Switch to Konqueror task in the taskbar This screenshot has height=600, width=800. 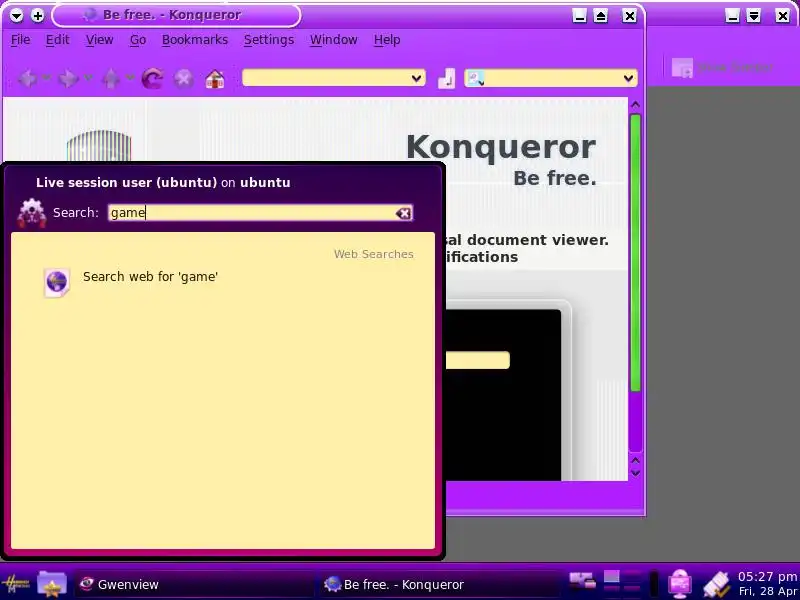pyautogui.click(x=439, y=584)
